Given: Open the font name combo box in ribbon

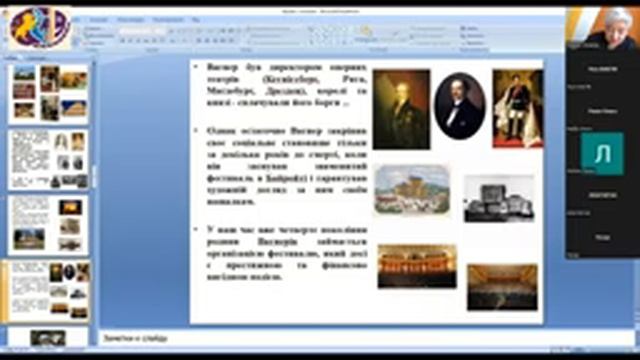Looking at the screenshot, I should point(136,31).
